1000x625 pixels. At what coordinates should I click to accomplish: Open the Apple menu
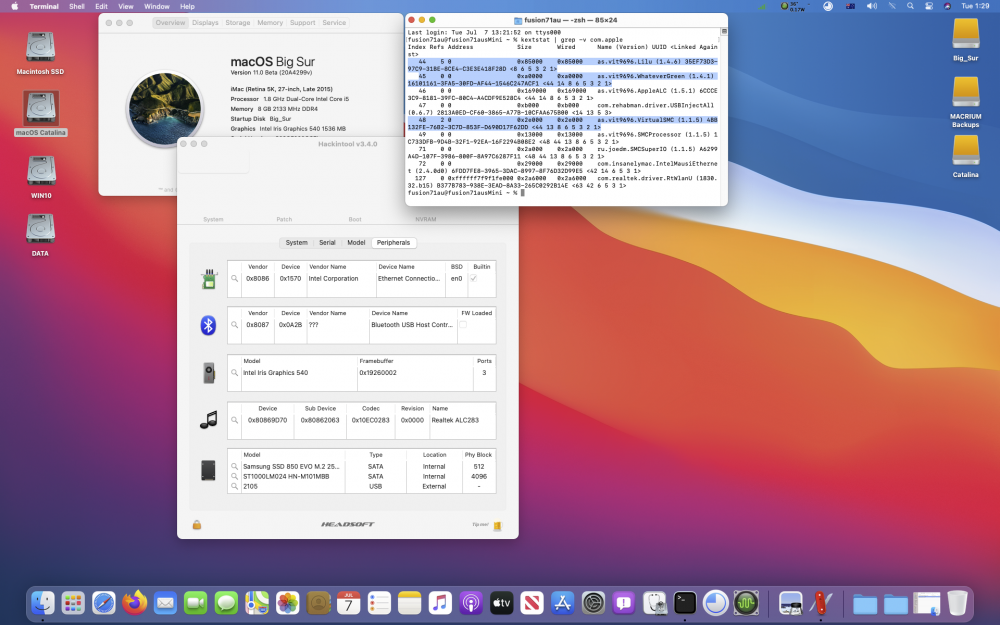(x=14, y=6)
